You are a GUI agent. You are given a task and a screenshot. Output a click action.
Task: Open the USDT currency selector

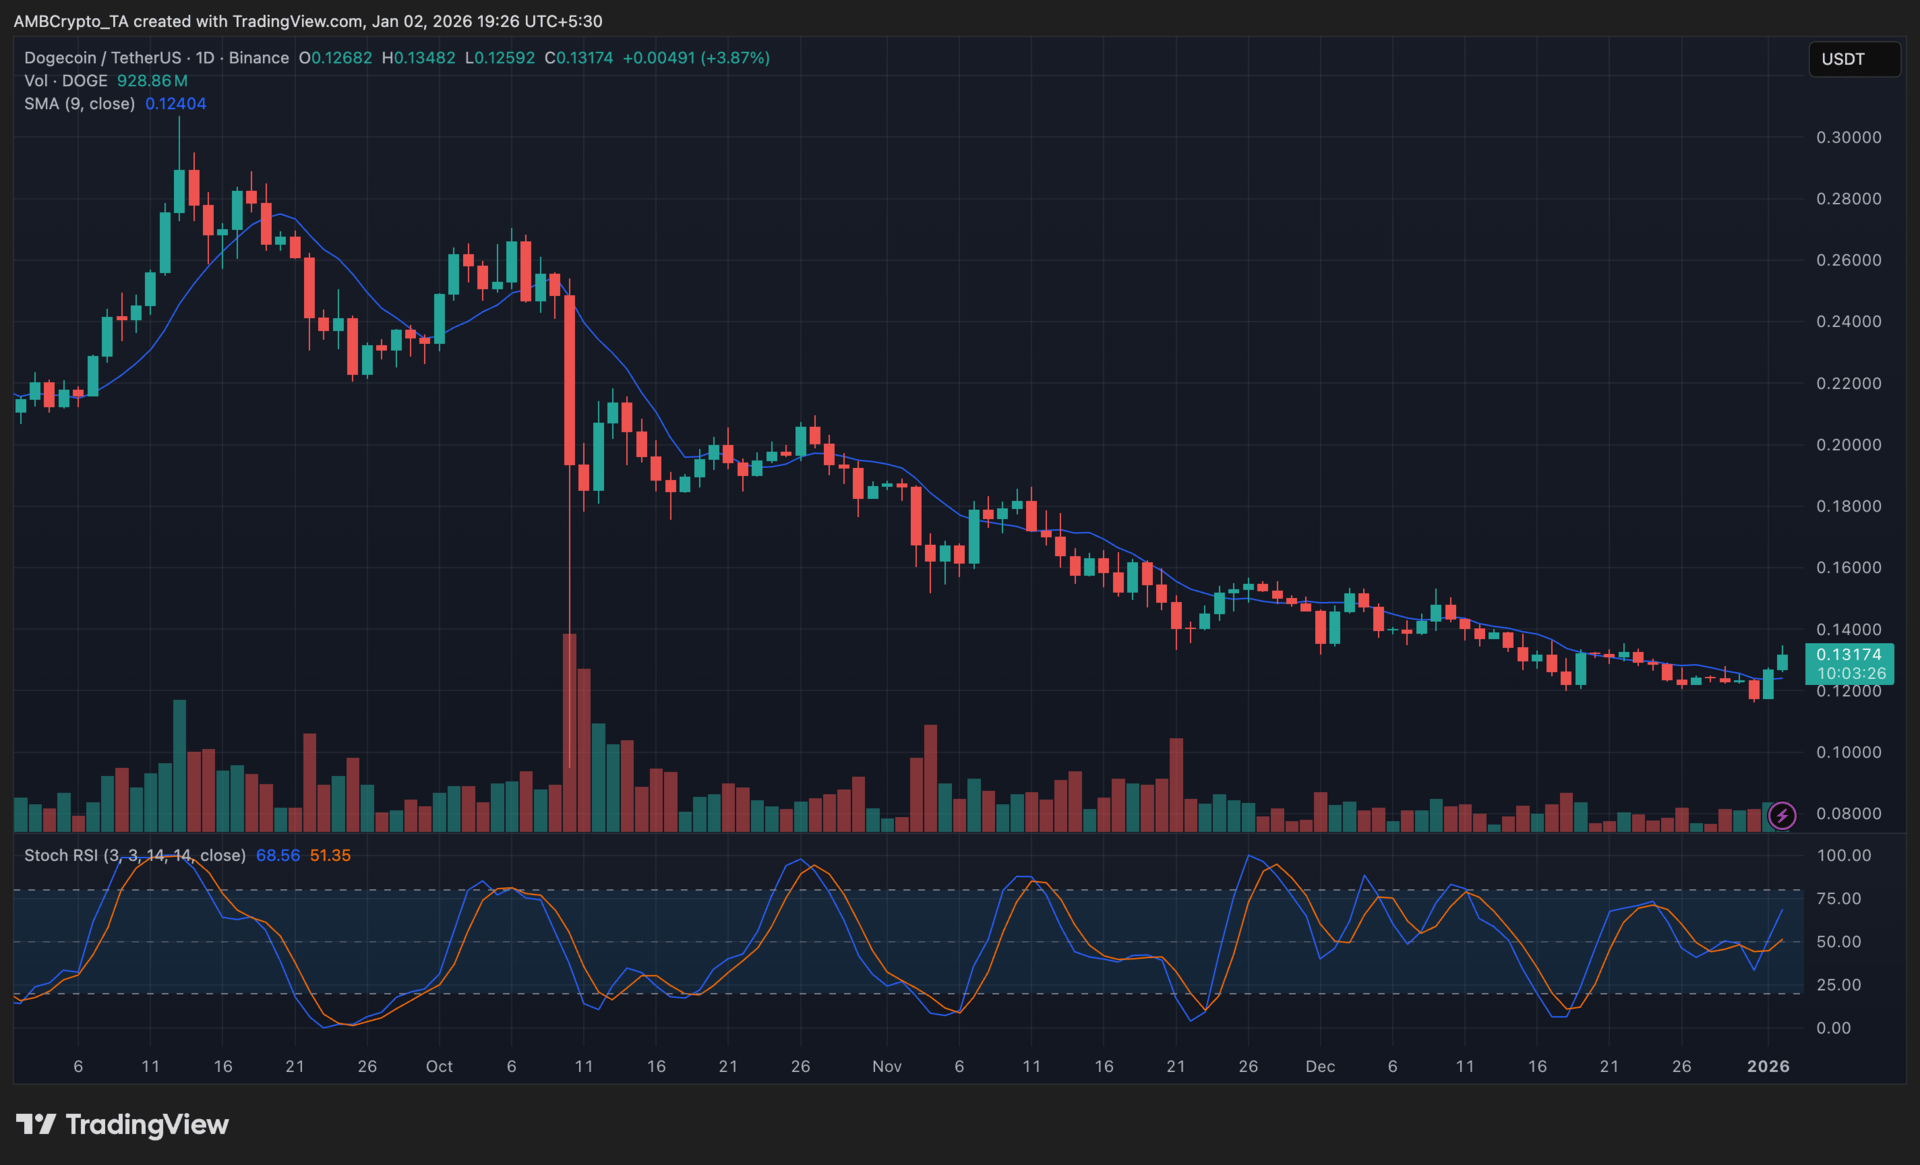[x=1853, y=59]
